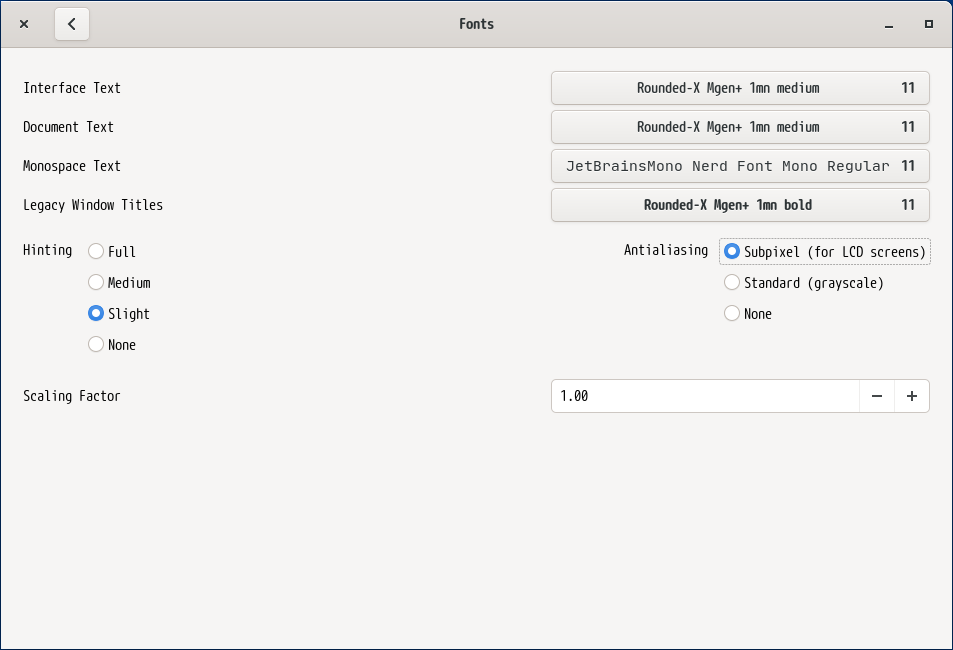Open the Interface Text font chooser
Image resolution: width=953 pixels, height=650 pixels.
[x=739, y=88]
